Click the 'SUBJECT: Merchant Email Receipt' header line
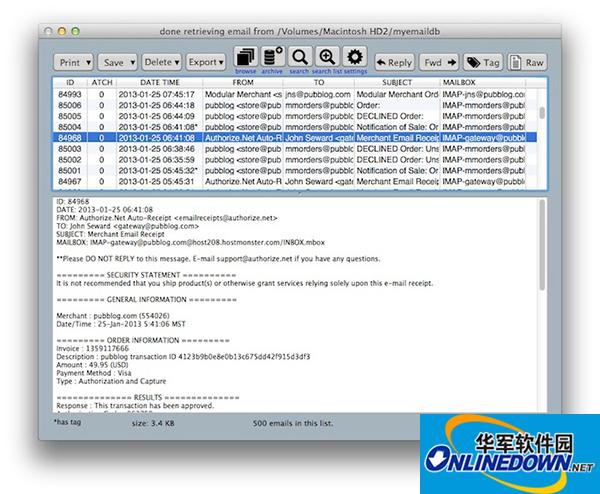 tap(110, 234)
